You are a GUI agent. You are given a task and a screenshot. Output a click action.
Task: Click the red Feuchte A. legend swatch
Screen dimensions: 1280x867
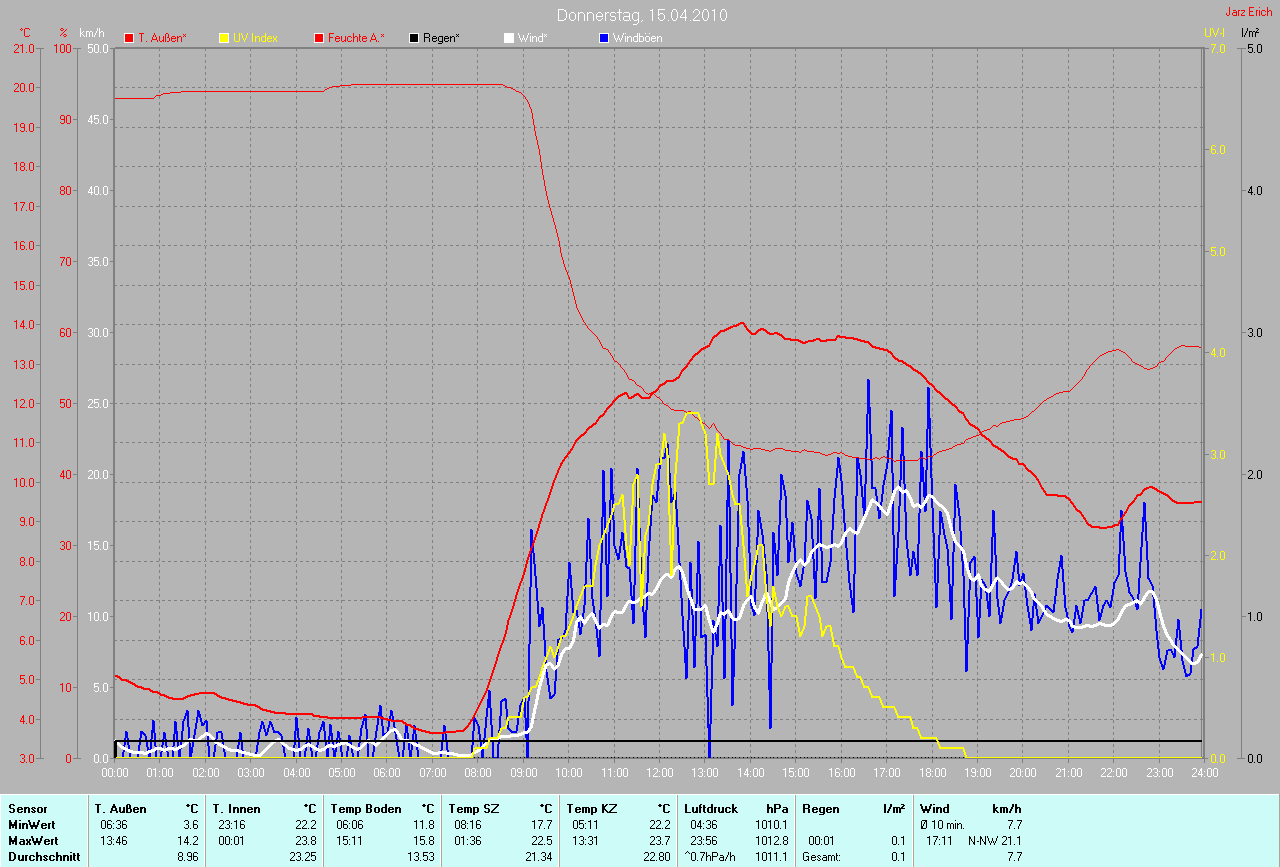coord(319,38)
